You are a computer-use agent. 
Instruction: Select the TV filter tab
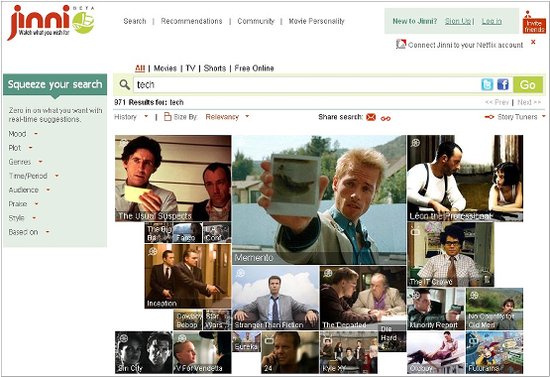(190, 68)
